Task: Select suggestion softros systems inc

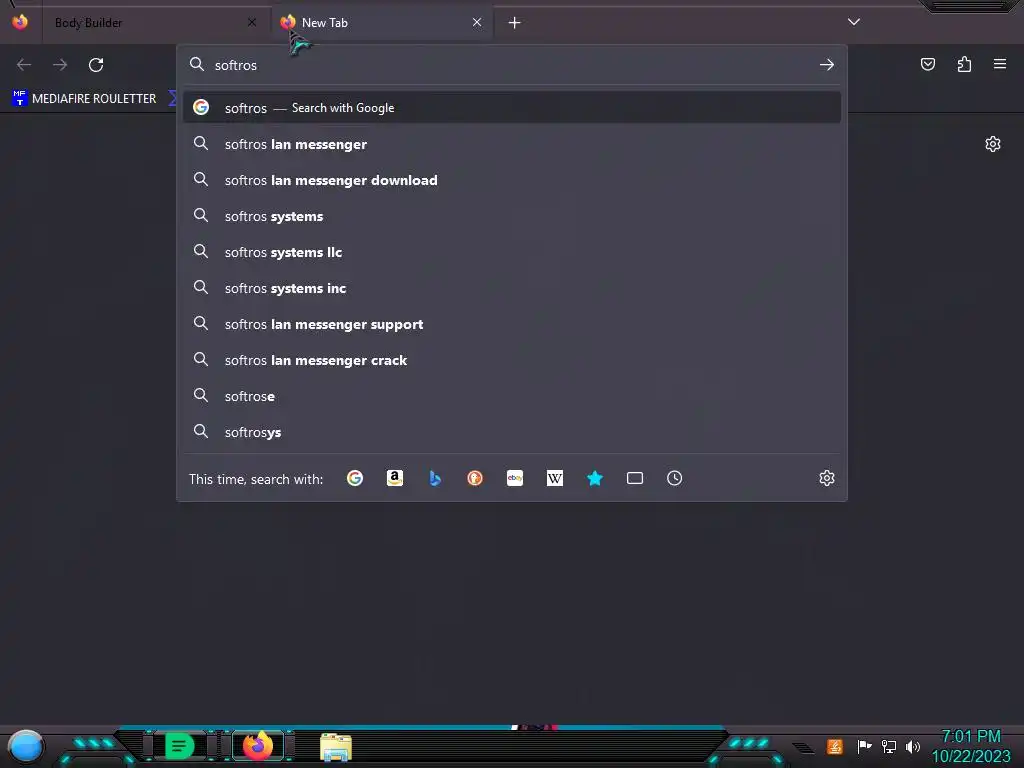Action: [x=511, y=288]
